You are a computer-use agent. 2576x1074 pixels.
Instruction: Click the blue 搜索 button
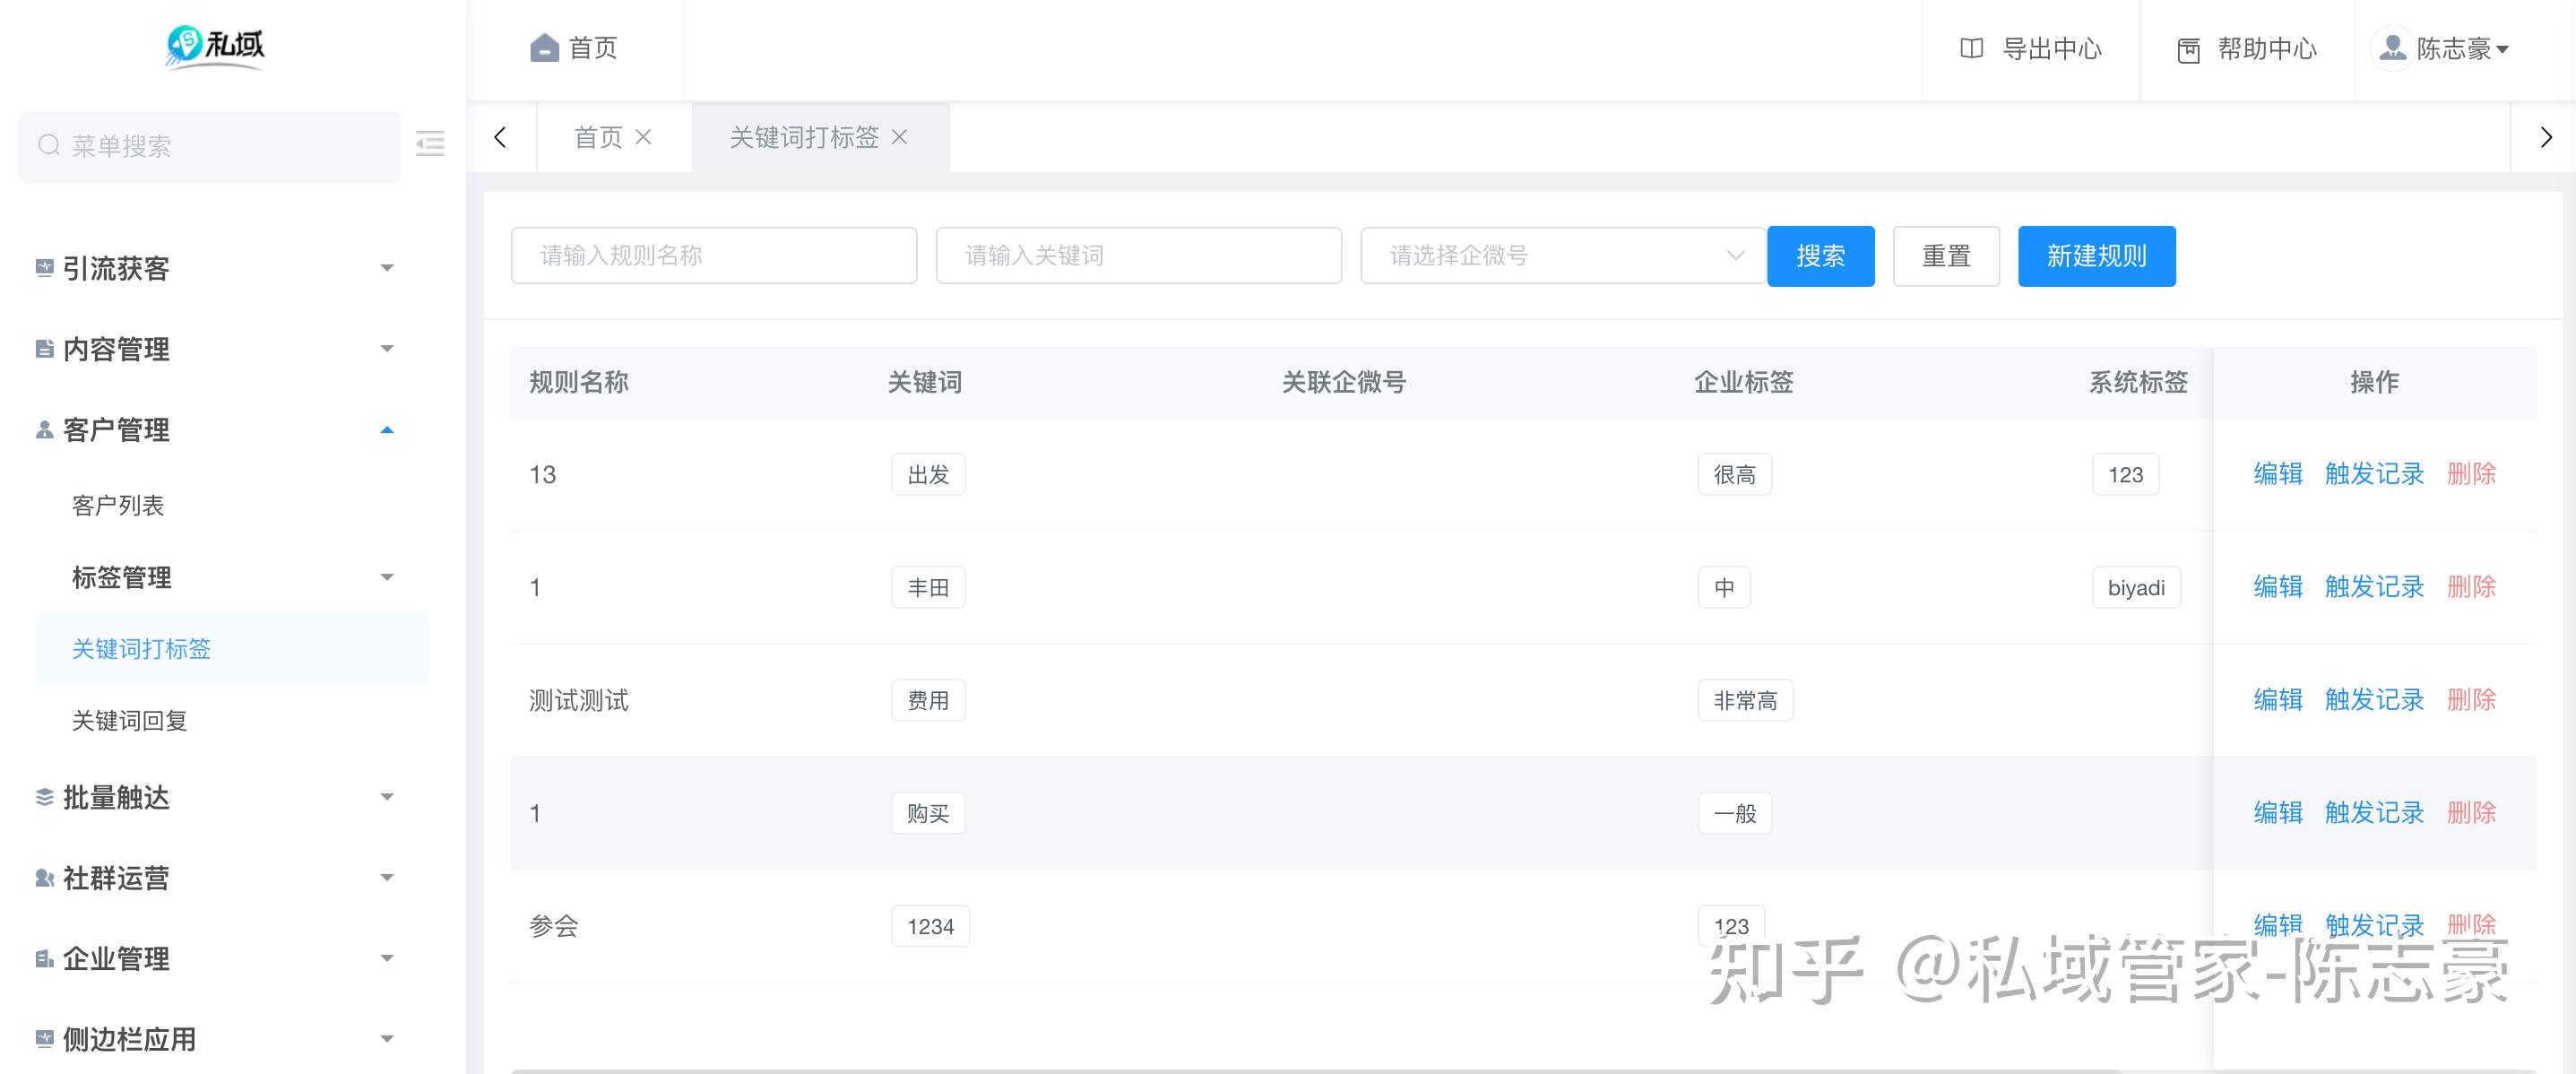(x=1820, y=256)
